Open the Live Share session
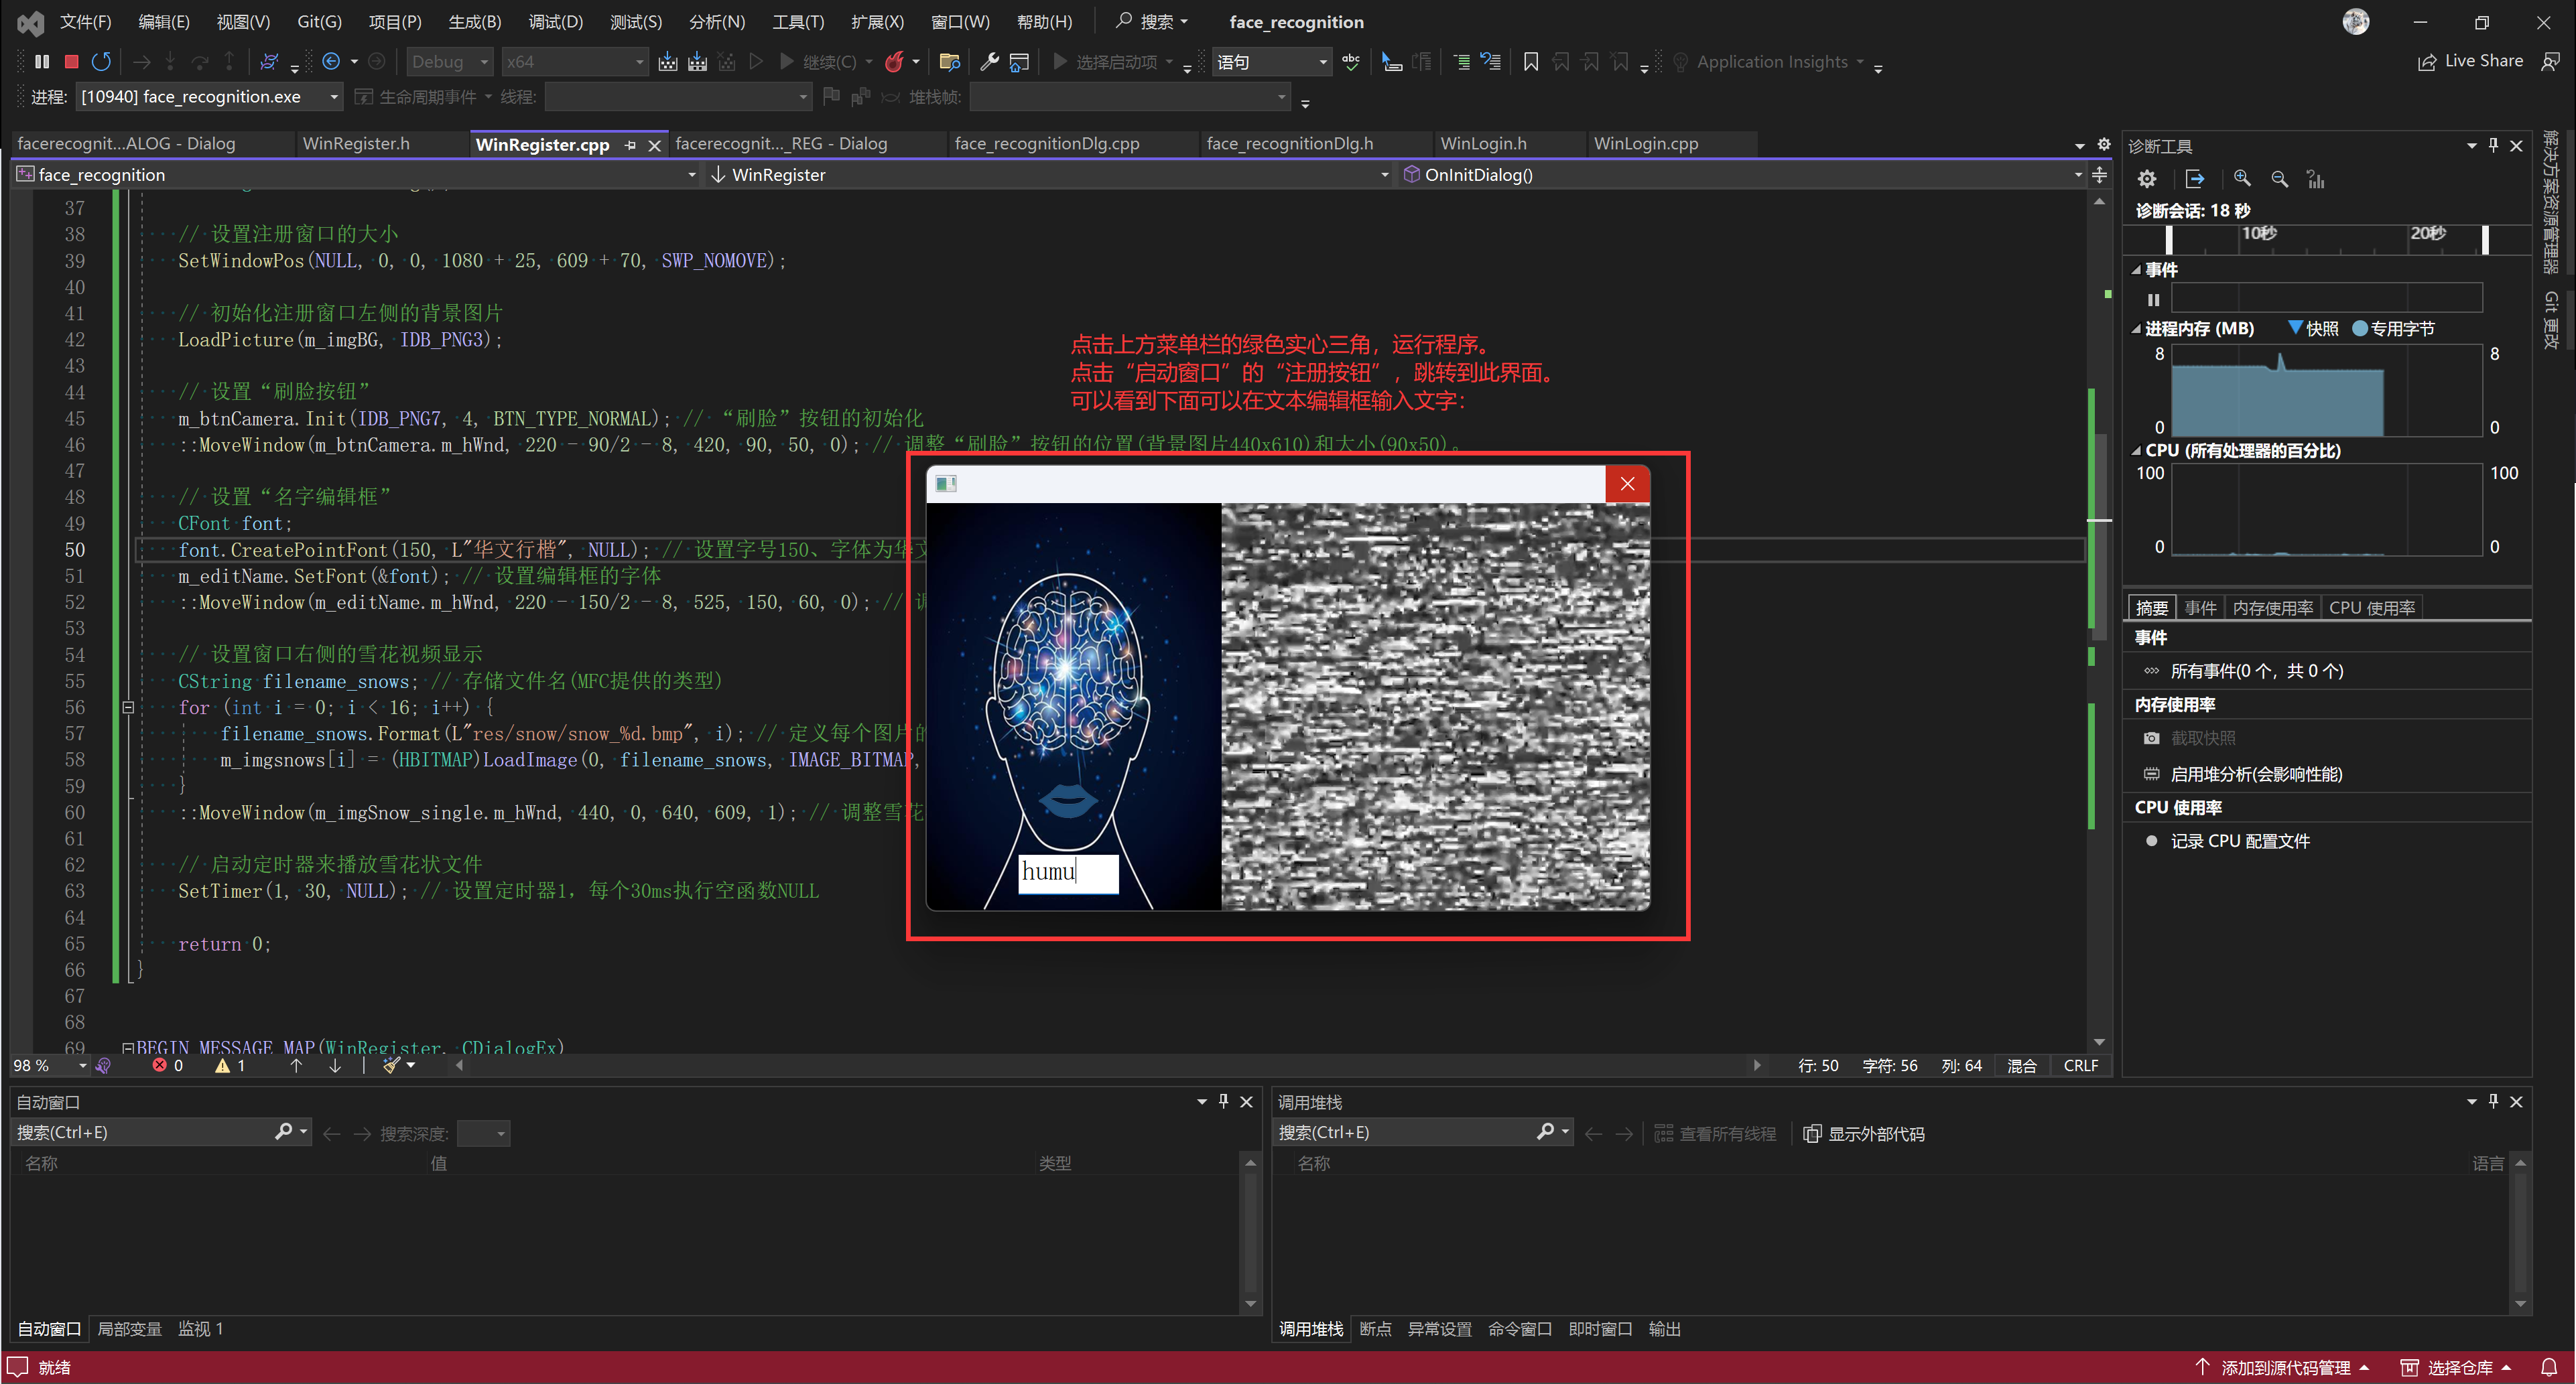Screen dimensions: 2576x1384 tap(2470, 62)
